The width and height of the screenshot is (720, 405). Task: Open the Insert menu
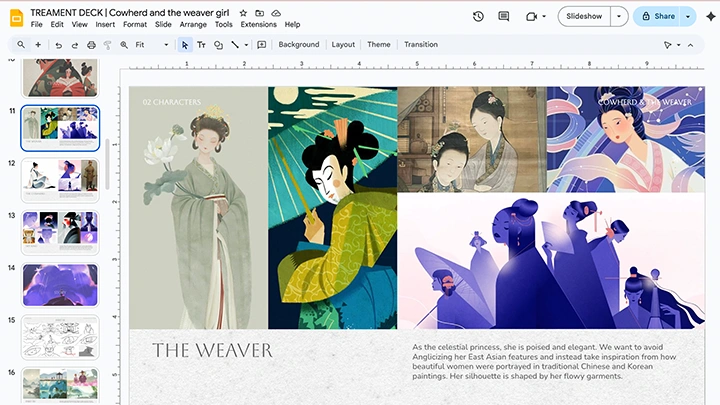coord(105,25)
